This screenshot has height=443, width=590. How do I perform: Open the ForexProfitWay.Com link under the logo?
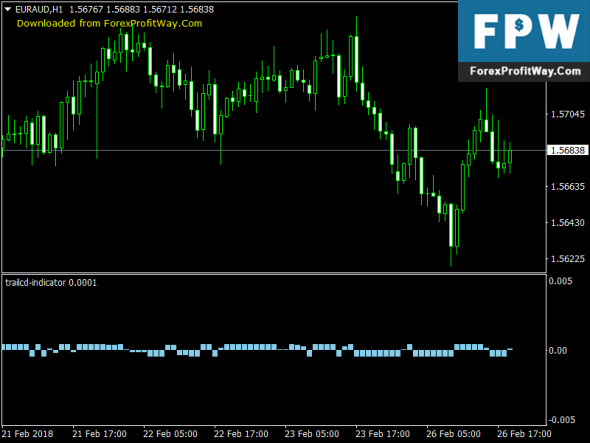point(525,71)
